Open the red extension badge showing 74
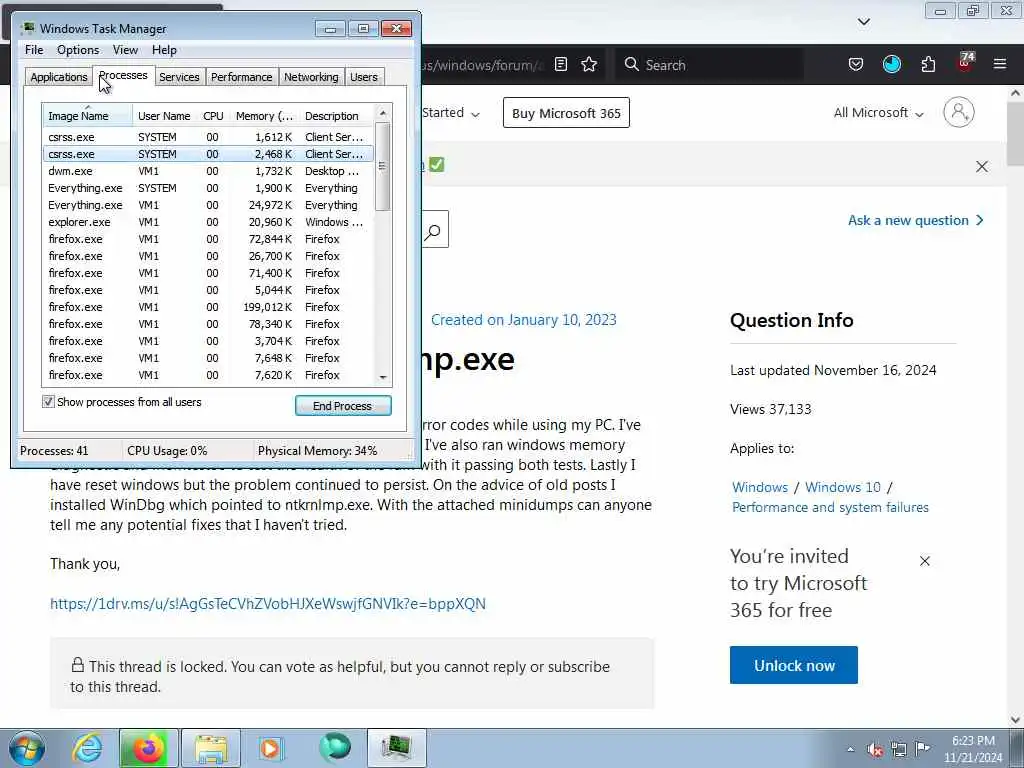 point(965,63)
